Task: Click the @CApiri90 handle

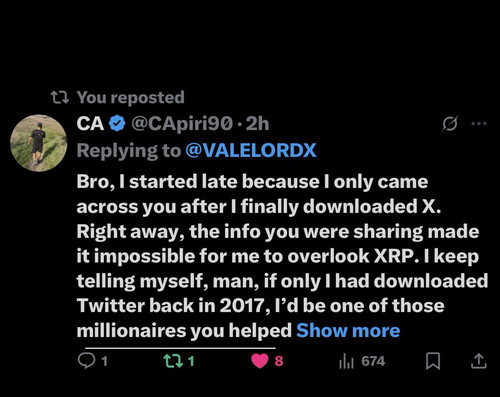Action: (182, 124)
